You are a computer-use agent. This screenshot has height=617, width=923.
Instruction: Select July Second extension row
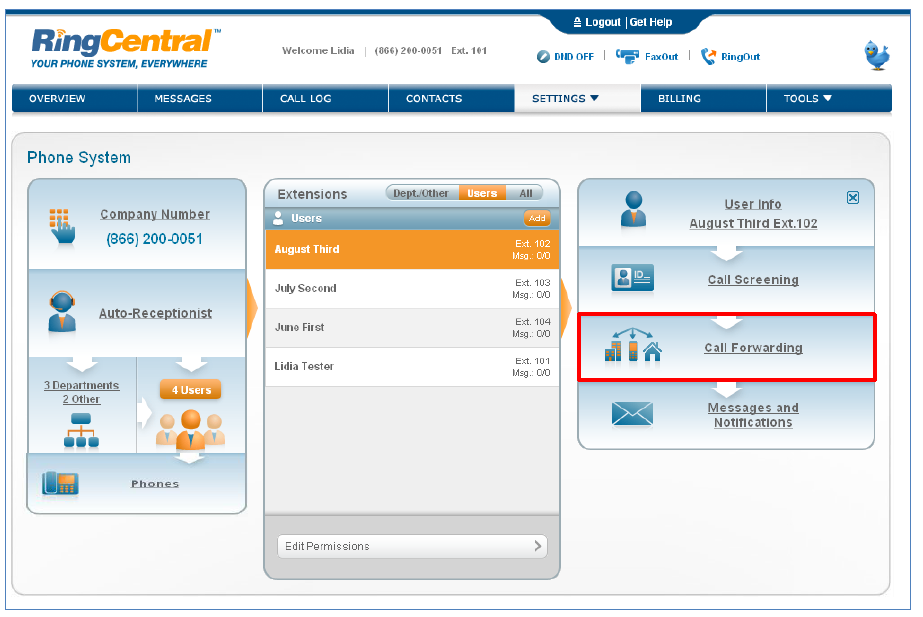[x=412, y=289]
